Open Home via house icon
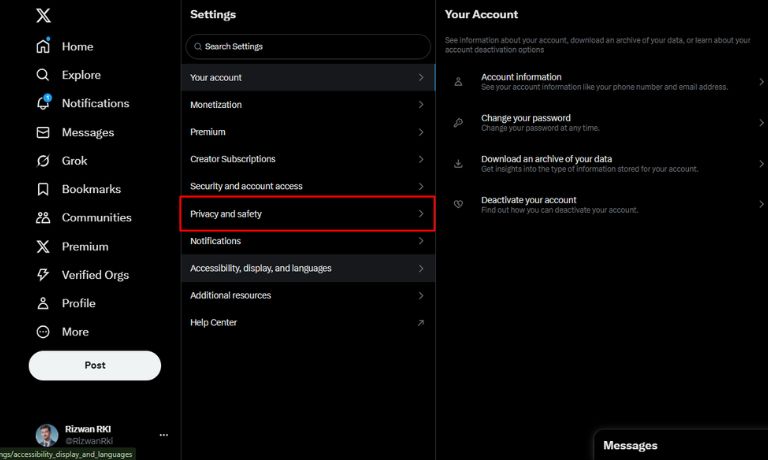The width and height of the screenshot is (768, 460). pyautogui.click(x=43, y=46)
